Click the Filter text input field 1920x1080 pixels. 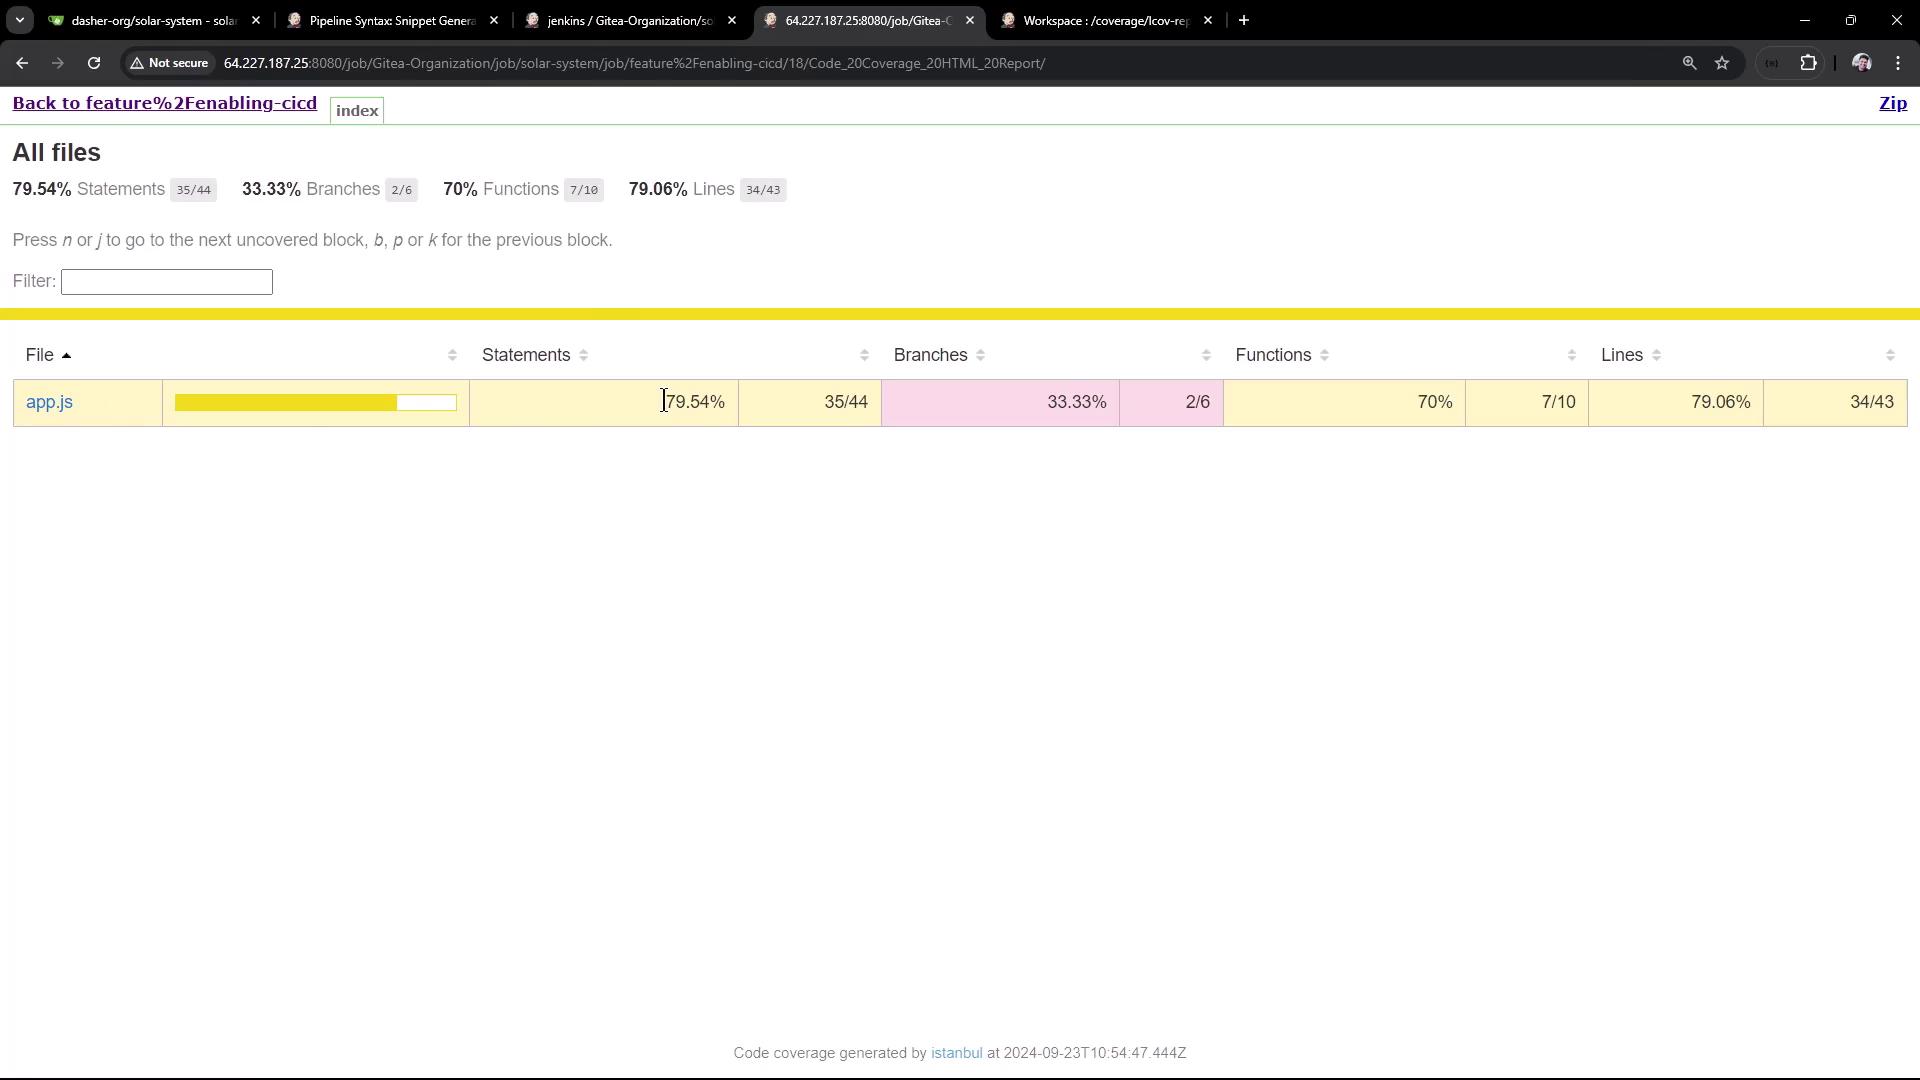coord(166,282)
